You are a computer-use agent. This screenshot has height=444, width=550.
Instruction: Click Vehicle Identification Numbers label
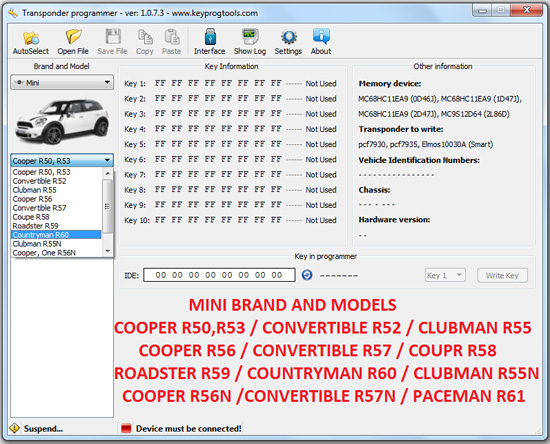[419, 160]
